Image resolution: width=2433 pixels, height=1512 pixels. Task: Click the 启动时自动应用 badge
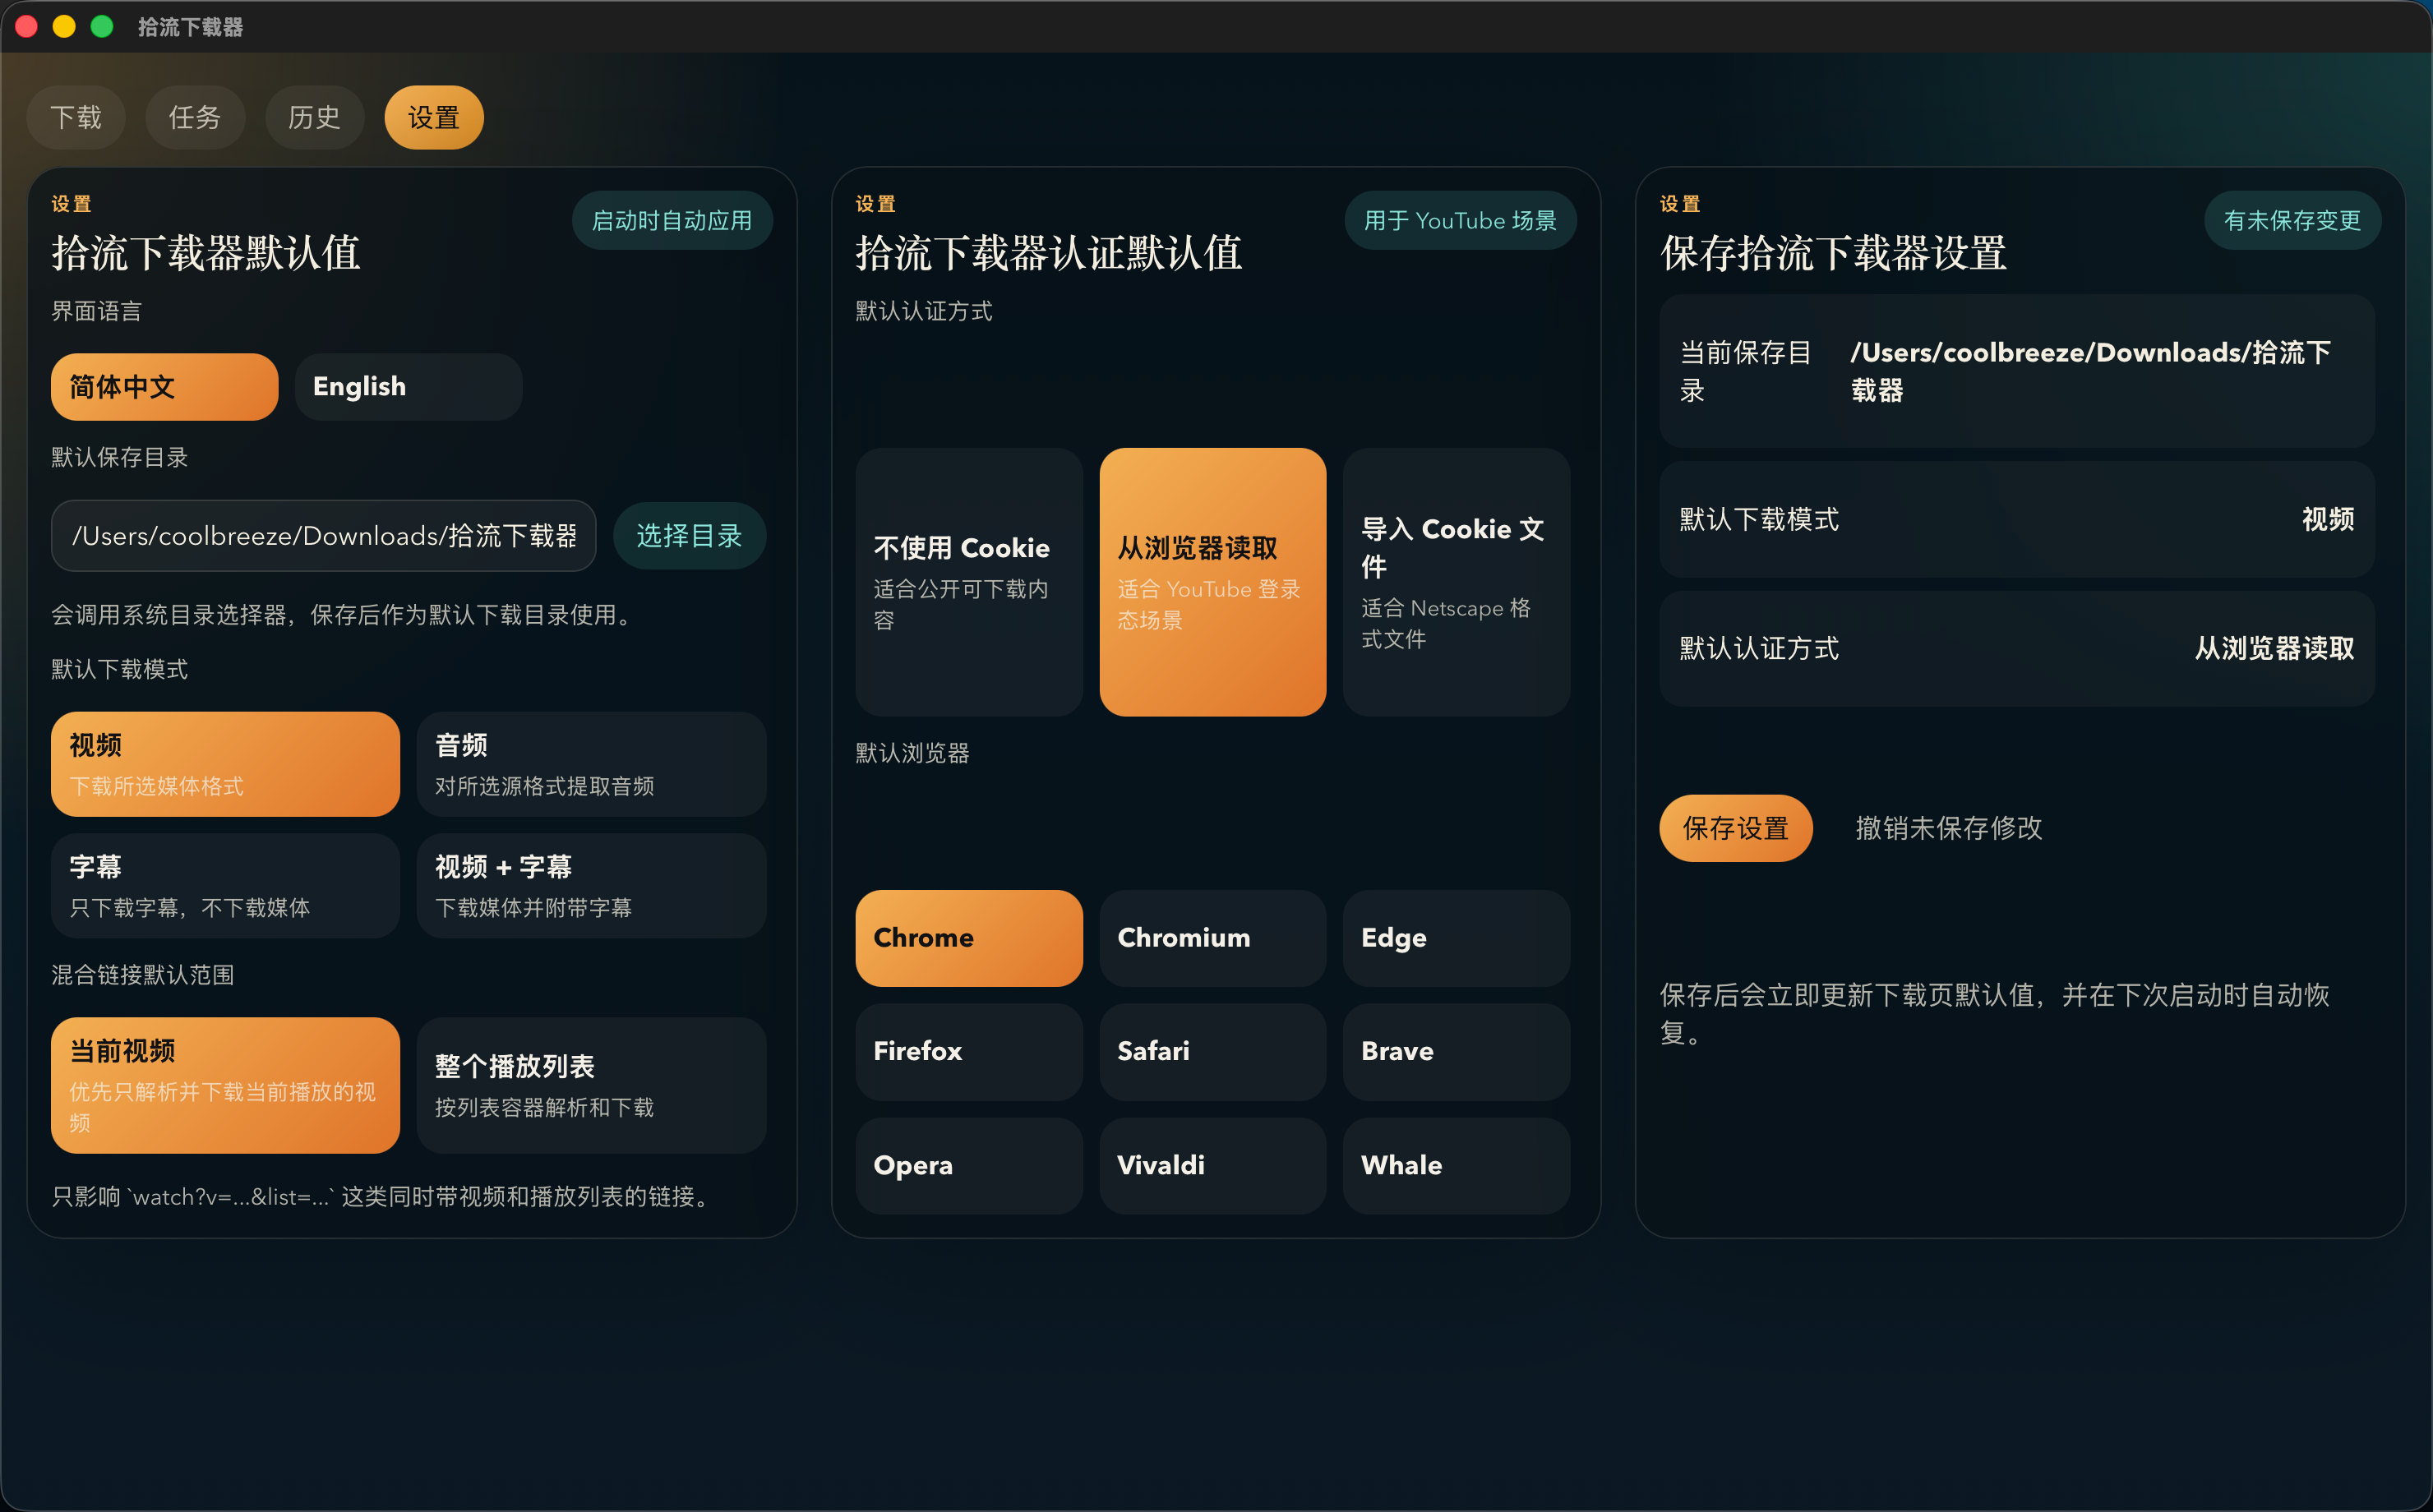click(x=672, y=219)
